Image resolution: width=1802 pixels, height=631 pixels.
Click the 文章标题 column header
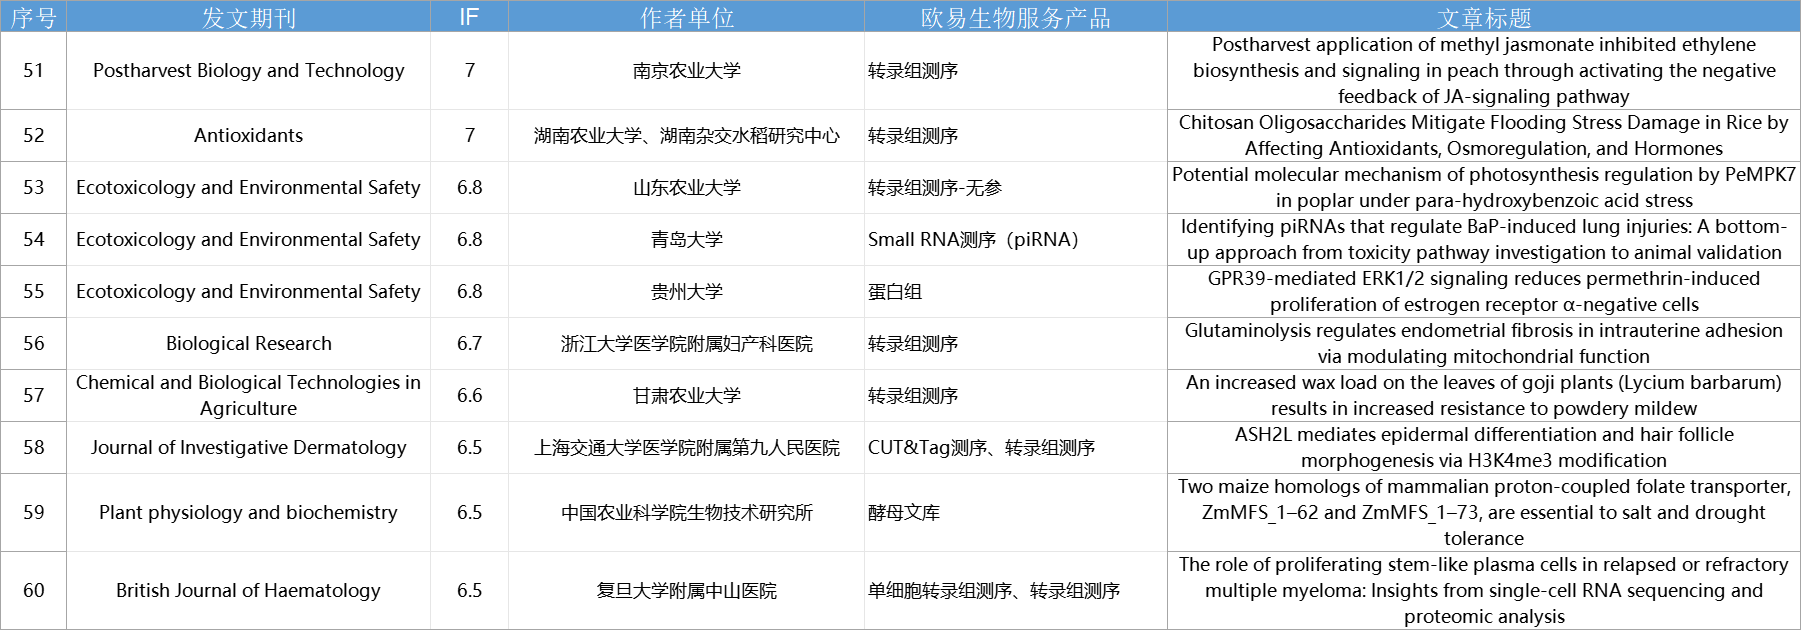[1484, 17]
